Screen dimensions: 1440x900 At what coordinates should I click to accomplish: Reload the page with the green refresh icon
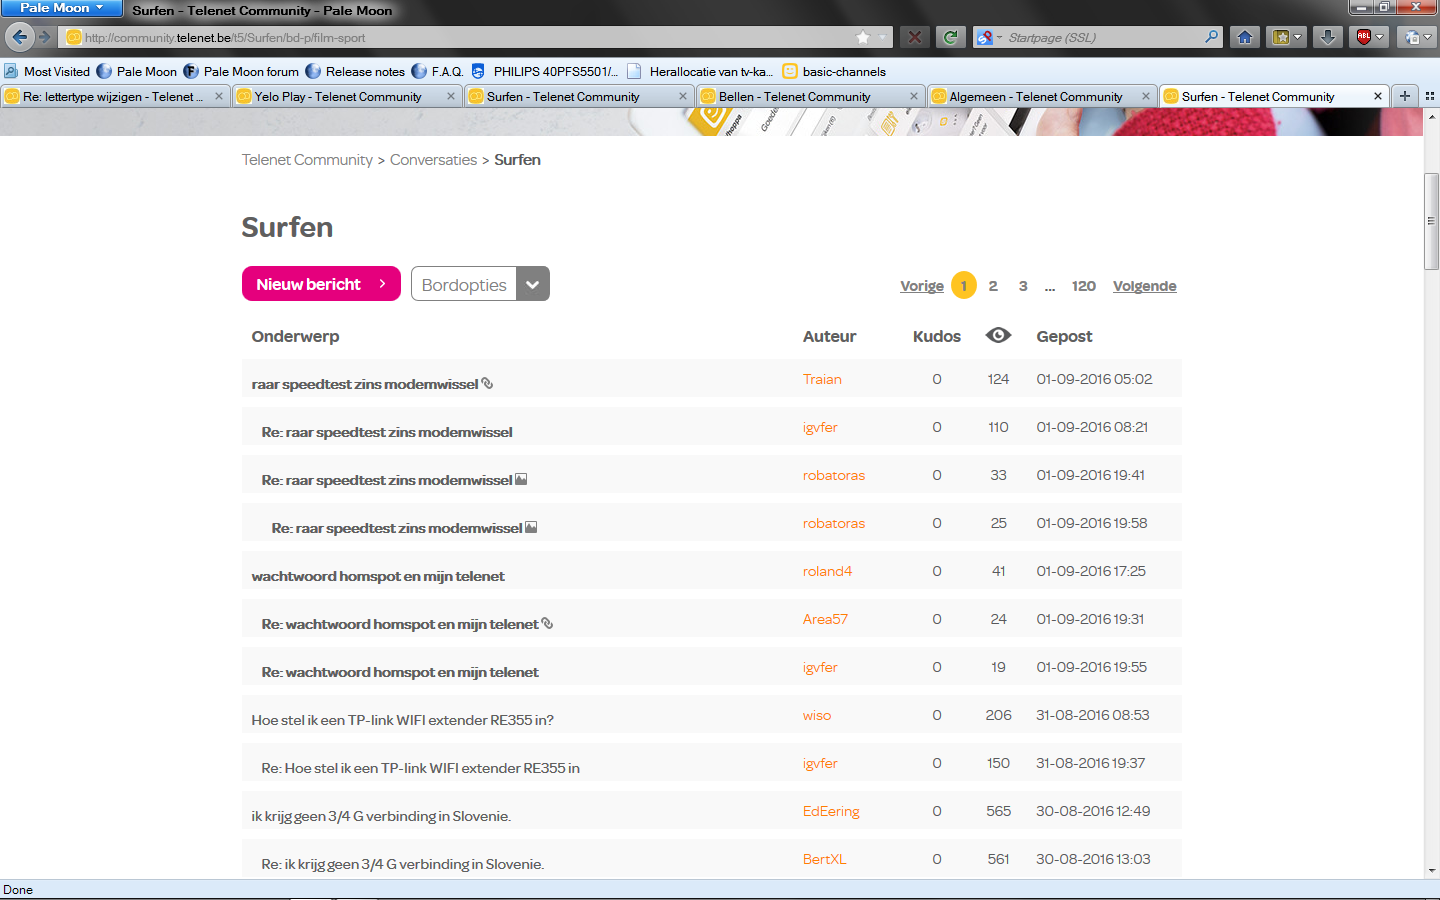coord(950,37)
